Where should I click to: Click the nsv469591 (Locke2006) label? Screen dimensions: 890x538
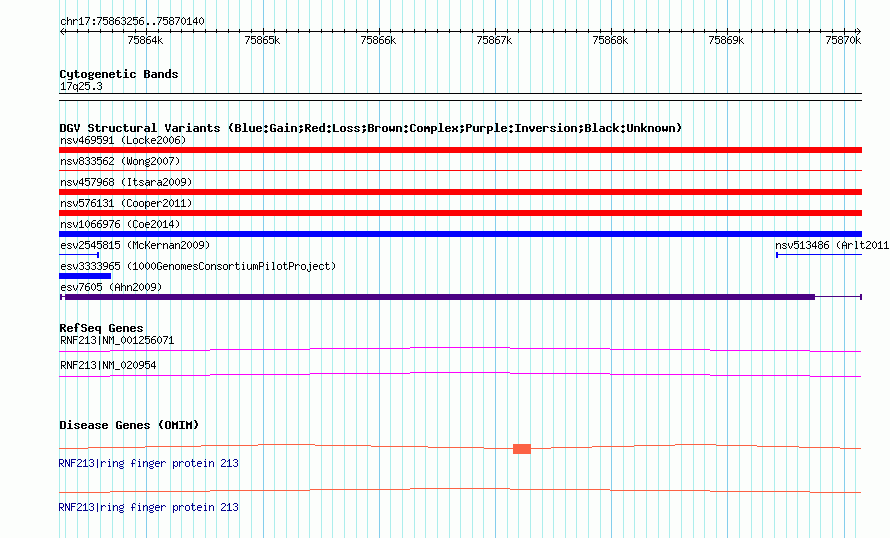coord(123,140)
